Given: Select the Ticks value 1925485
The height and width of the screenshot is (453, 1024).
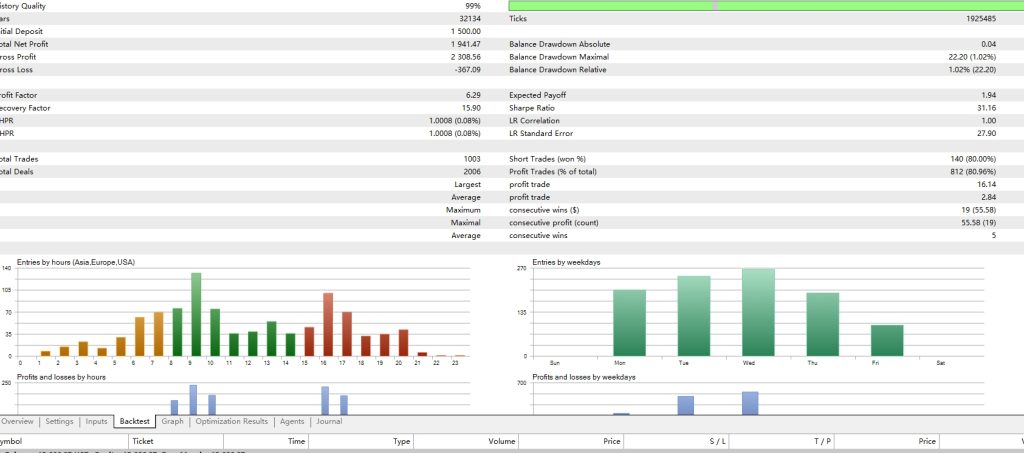Looking at the screenshot, I should pos(981,19).
